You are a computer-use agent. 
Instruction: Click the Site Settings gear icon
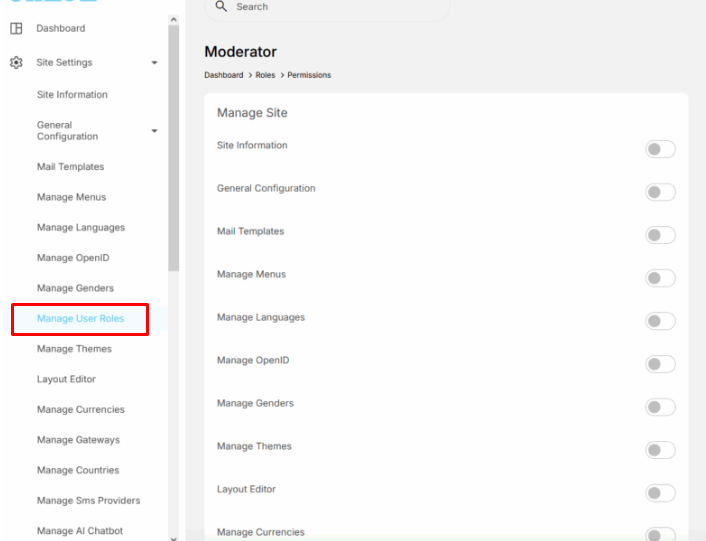coord(16,63)
